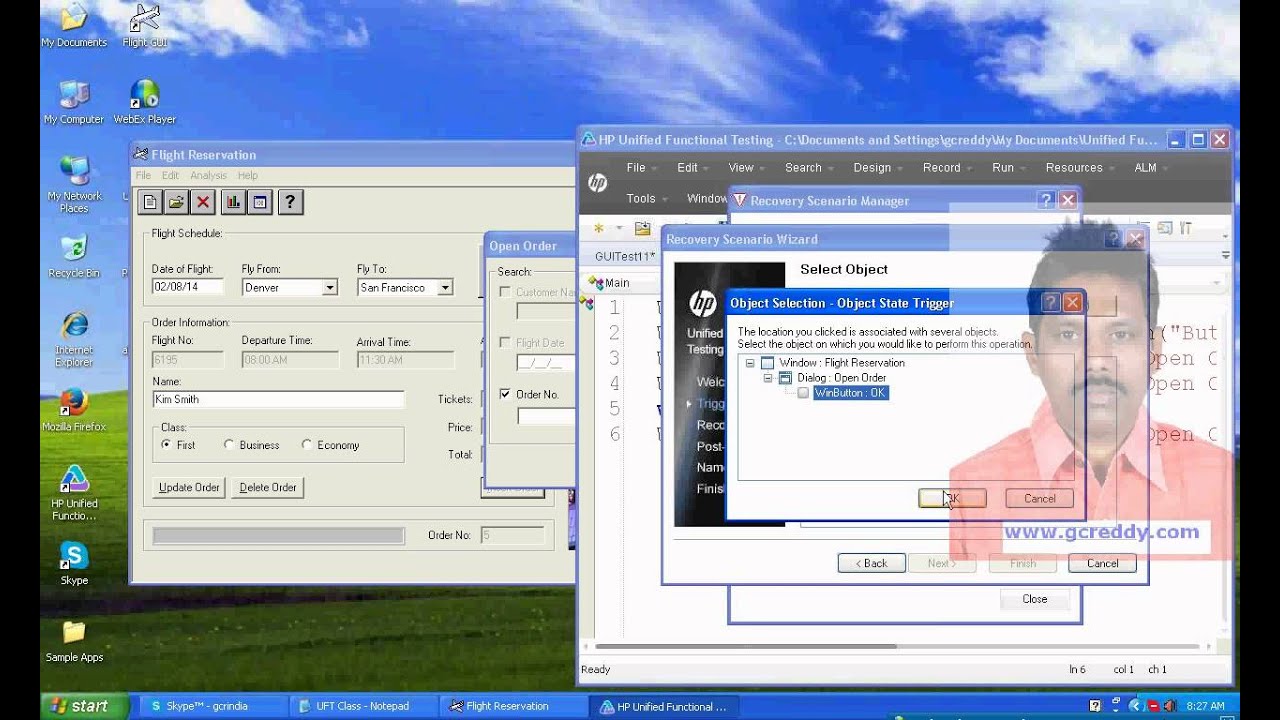Open My Network Places desktop icon

74,185
